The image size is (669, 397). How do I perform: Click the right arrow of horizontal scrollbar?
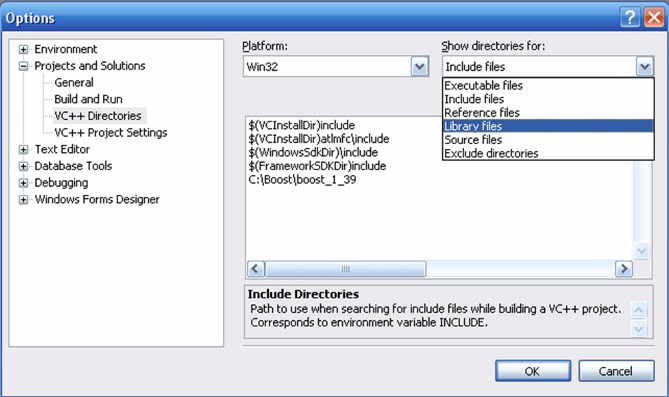[624, 269]
